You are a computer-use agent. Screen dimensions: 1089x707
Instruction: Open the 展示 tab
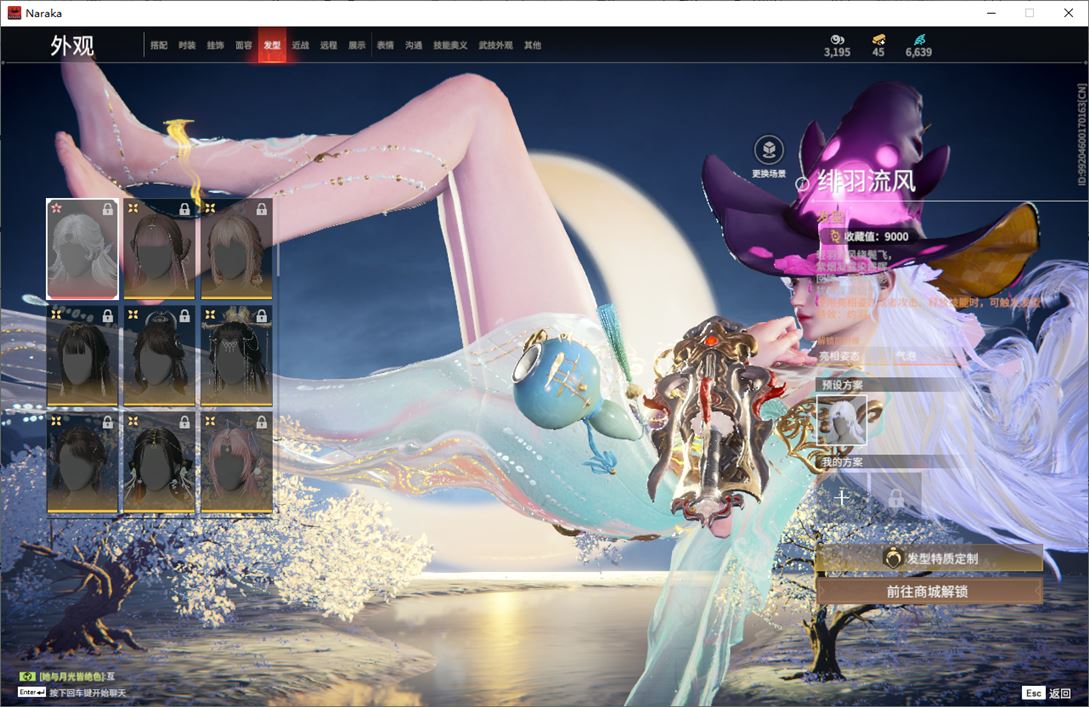(x=357, y=45)
